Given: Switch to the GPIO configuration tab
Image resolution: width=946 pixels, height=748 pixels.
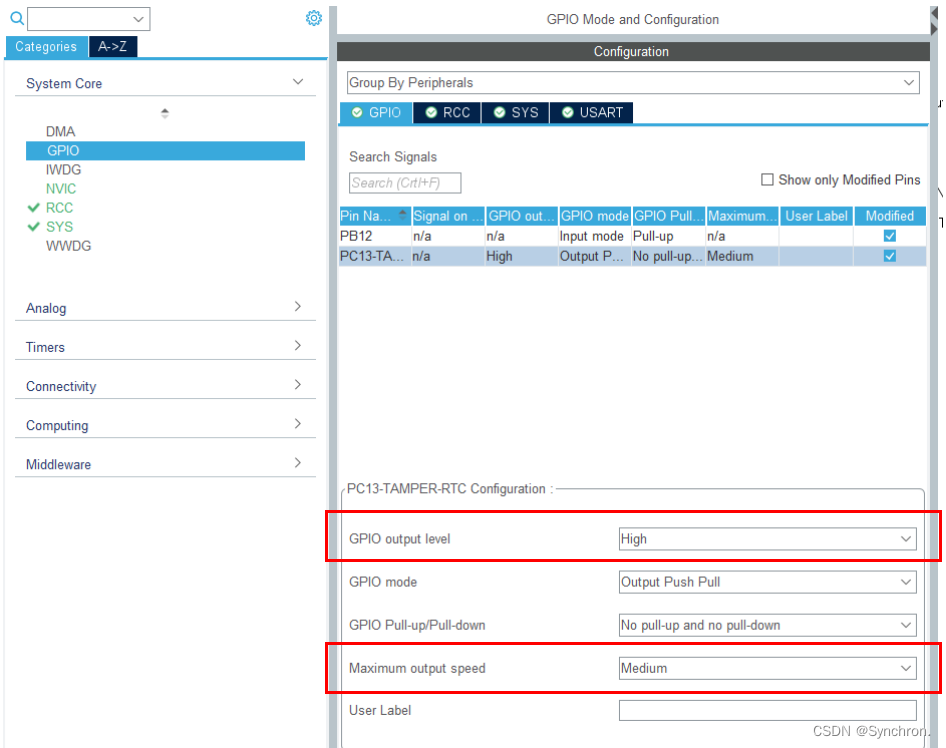Looking at the screenshot, I should [376, 113].
